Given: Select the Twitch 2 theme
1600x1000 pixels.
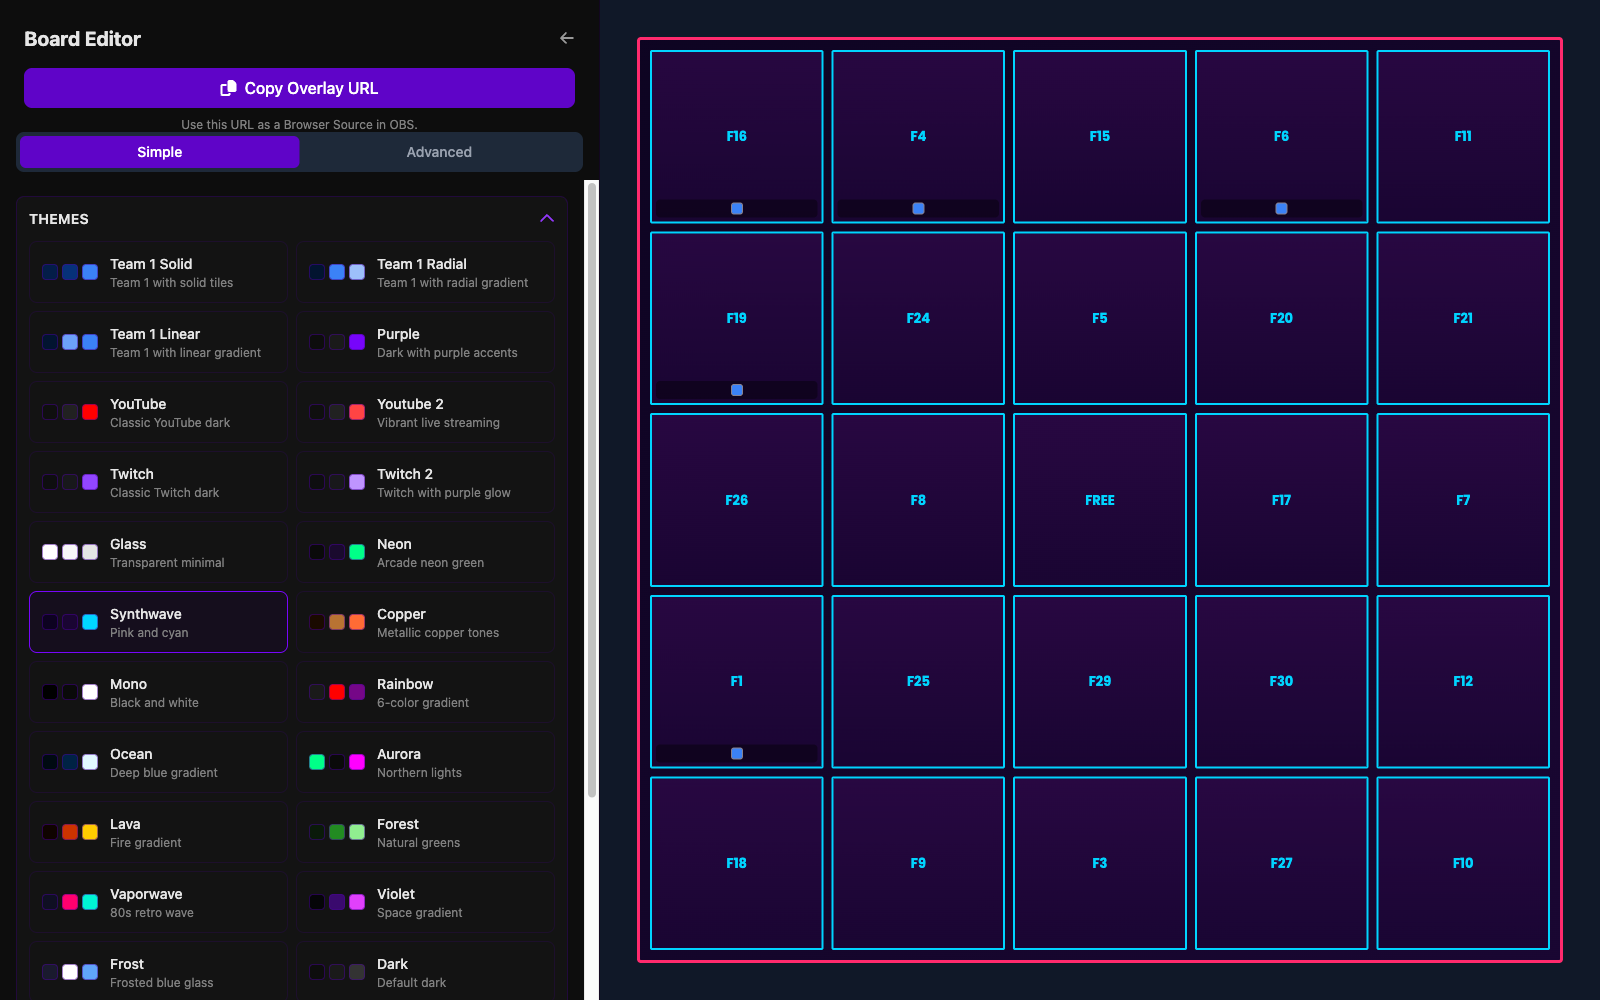Looking at the screenshot, I should point(425,481).
